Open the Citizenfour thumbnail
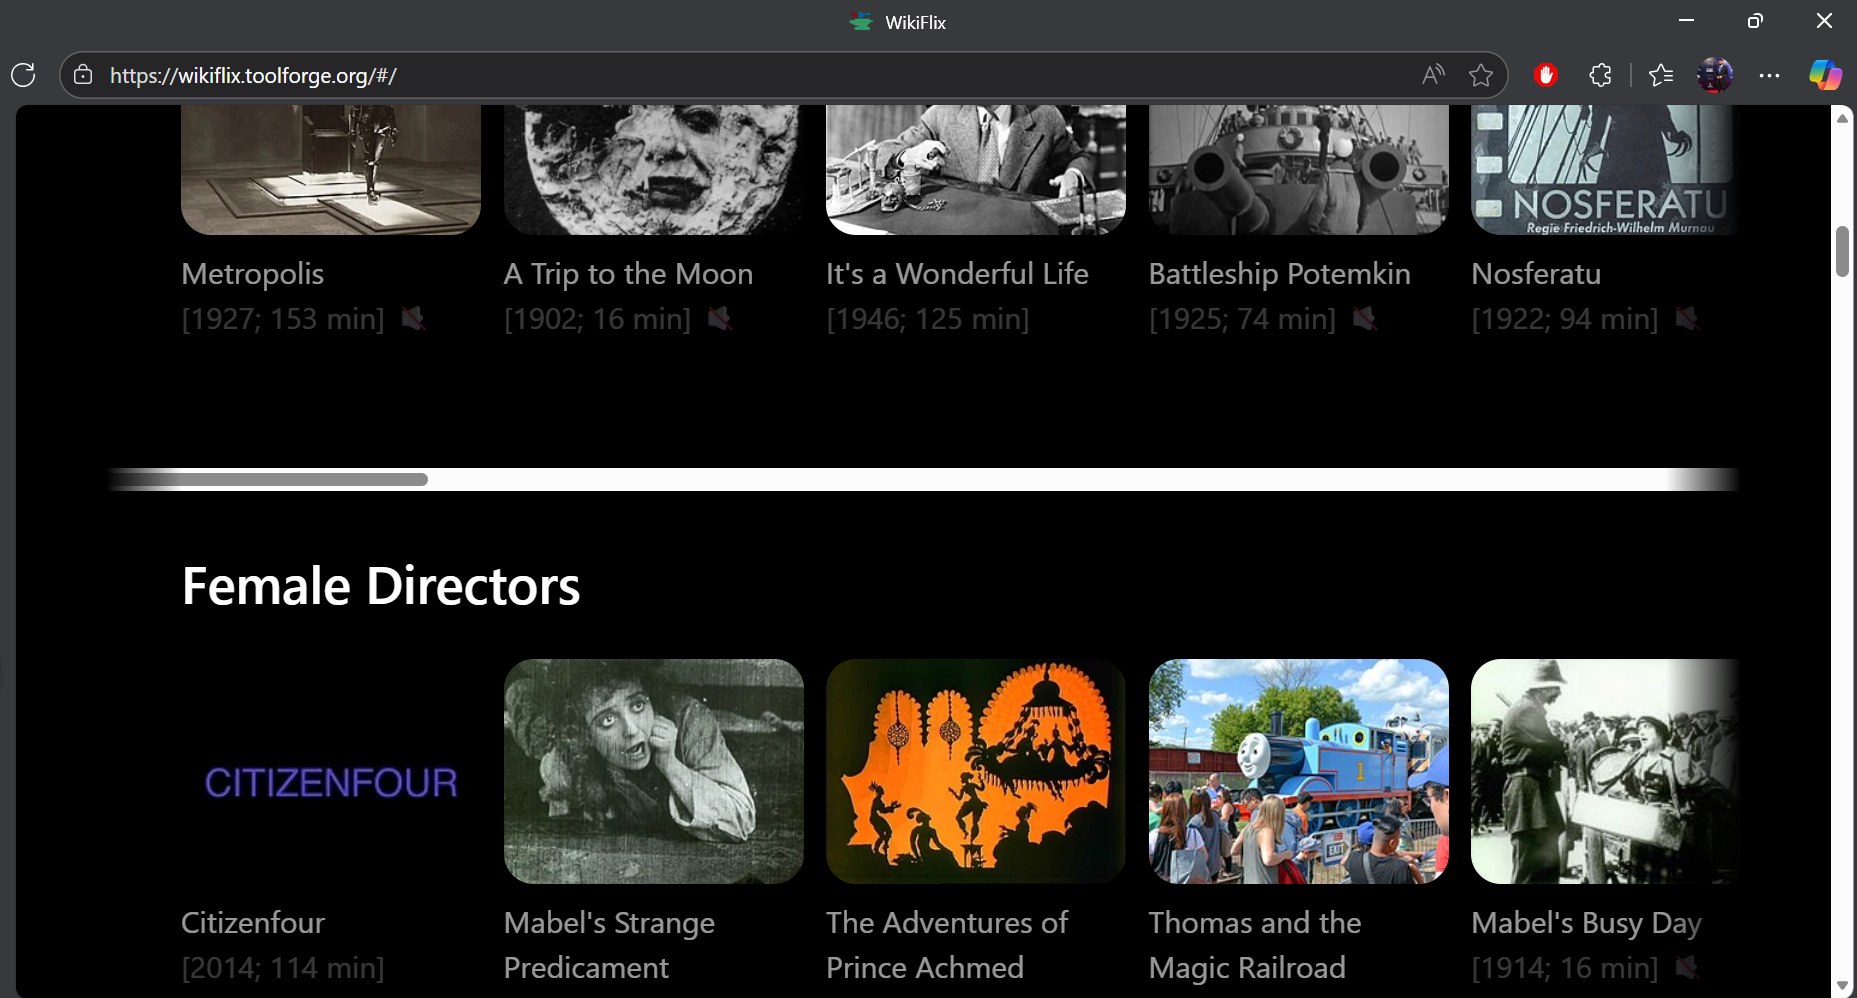1857x998 pixels. (x=331, y=771)
